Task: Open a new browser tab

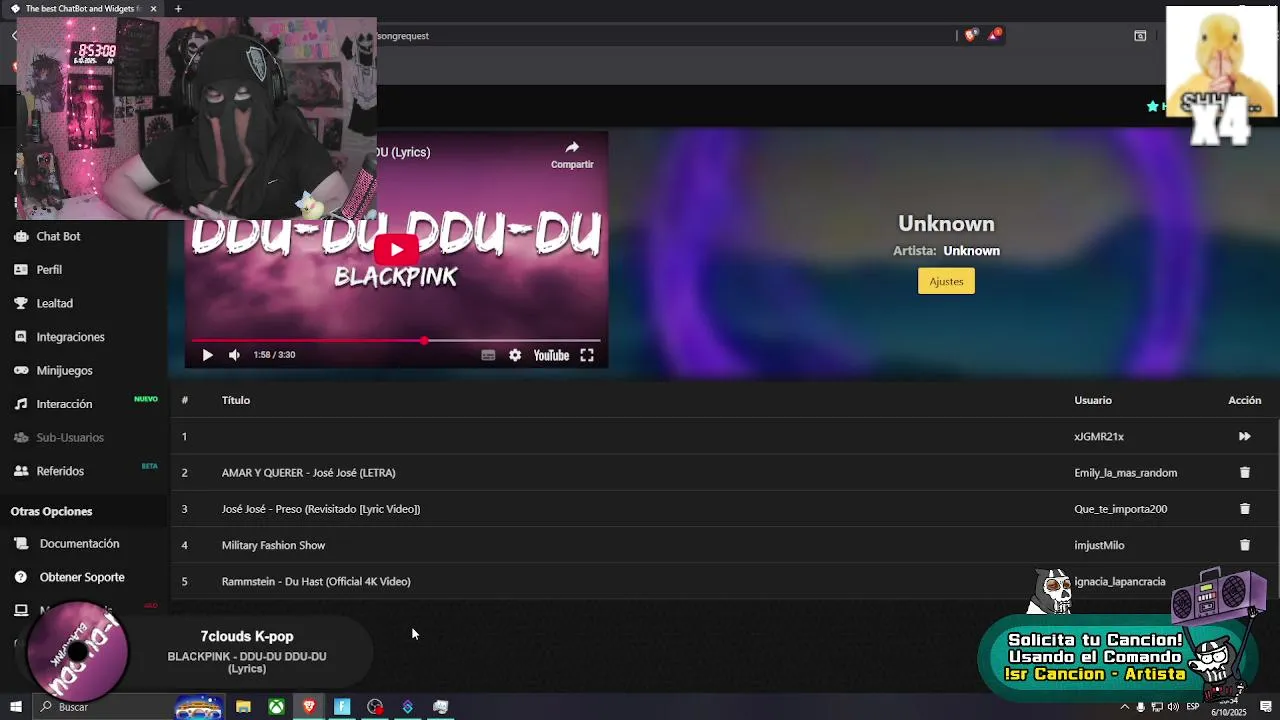Action: pyautogui.click(x=178, y=9)
